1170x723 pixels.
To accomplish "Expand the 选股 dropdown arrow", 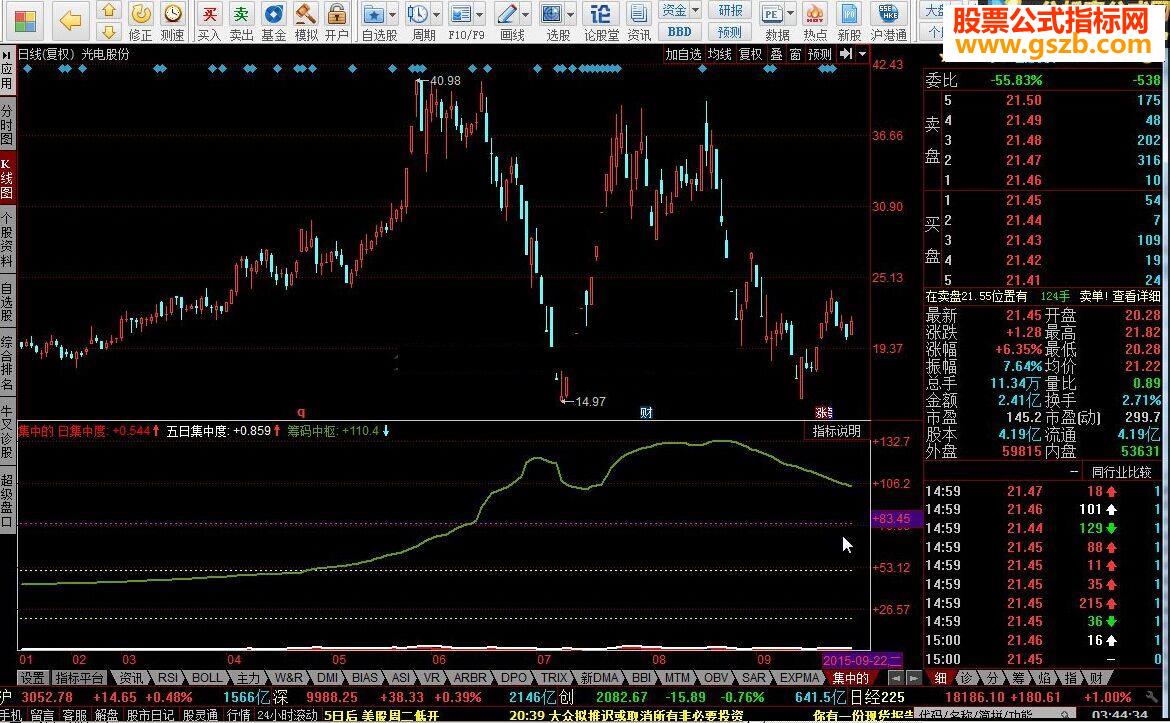I will click(x=571, y=15).
